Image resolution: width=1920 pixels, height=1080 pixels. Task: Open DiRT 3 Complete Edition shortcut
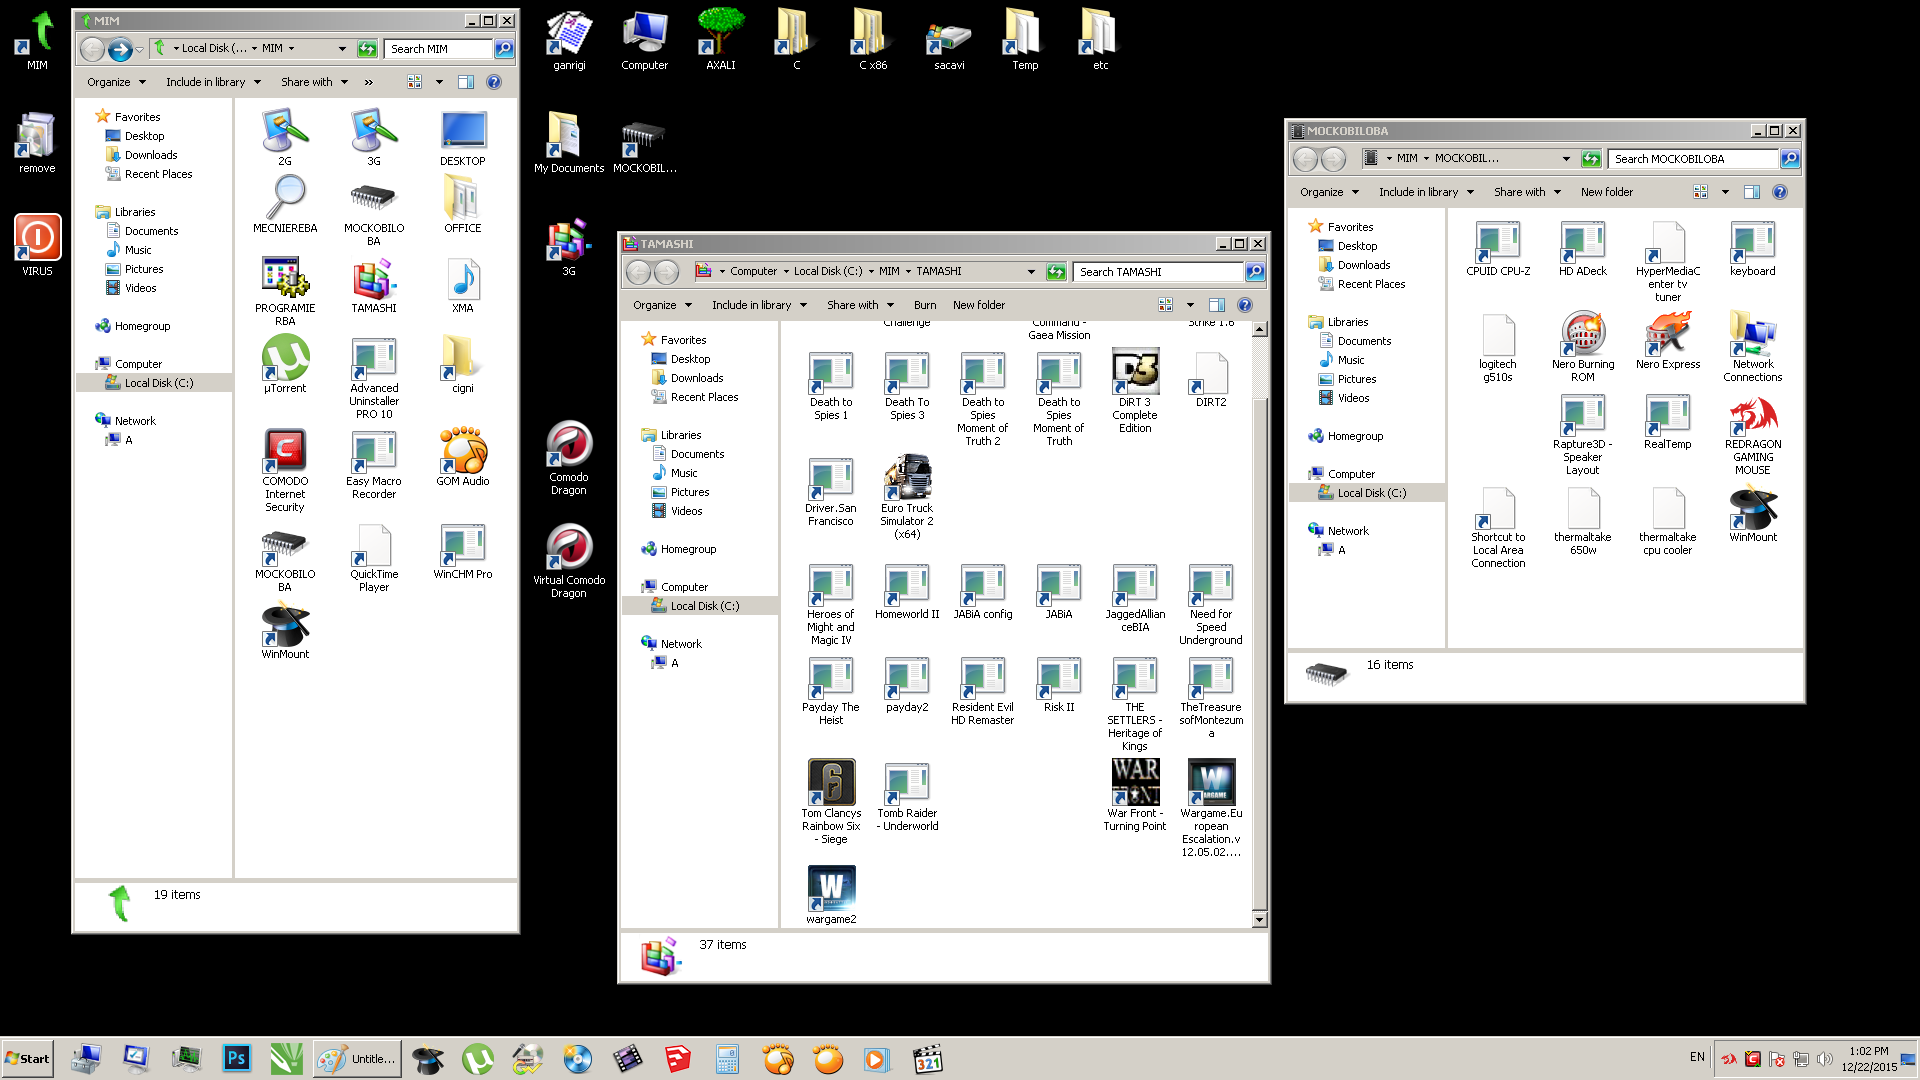click(x=1135, y=373)
